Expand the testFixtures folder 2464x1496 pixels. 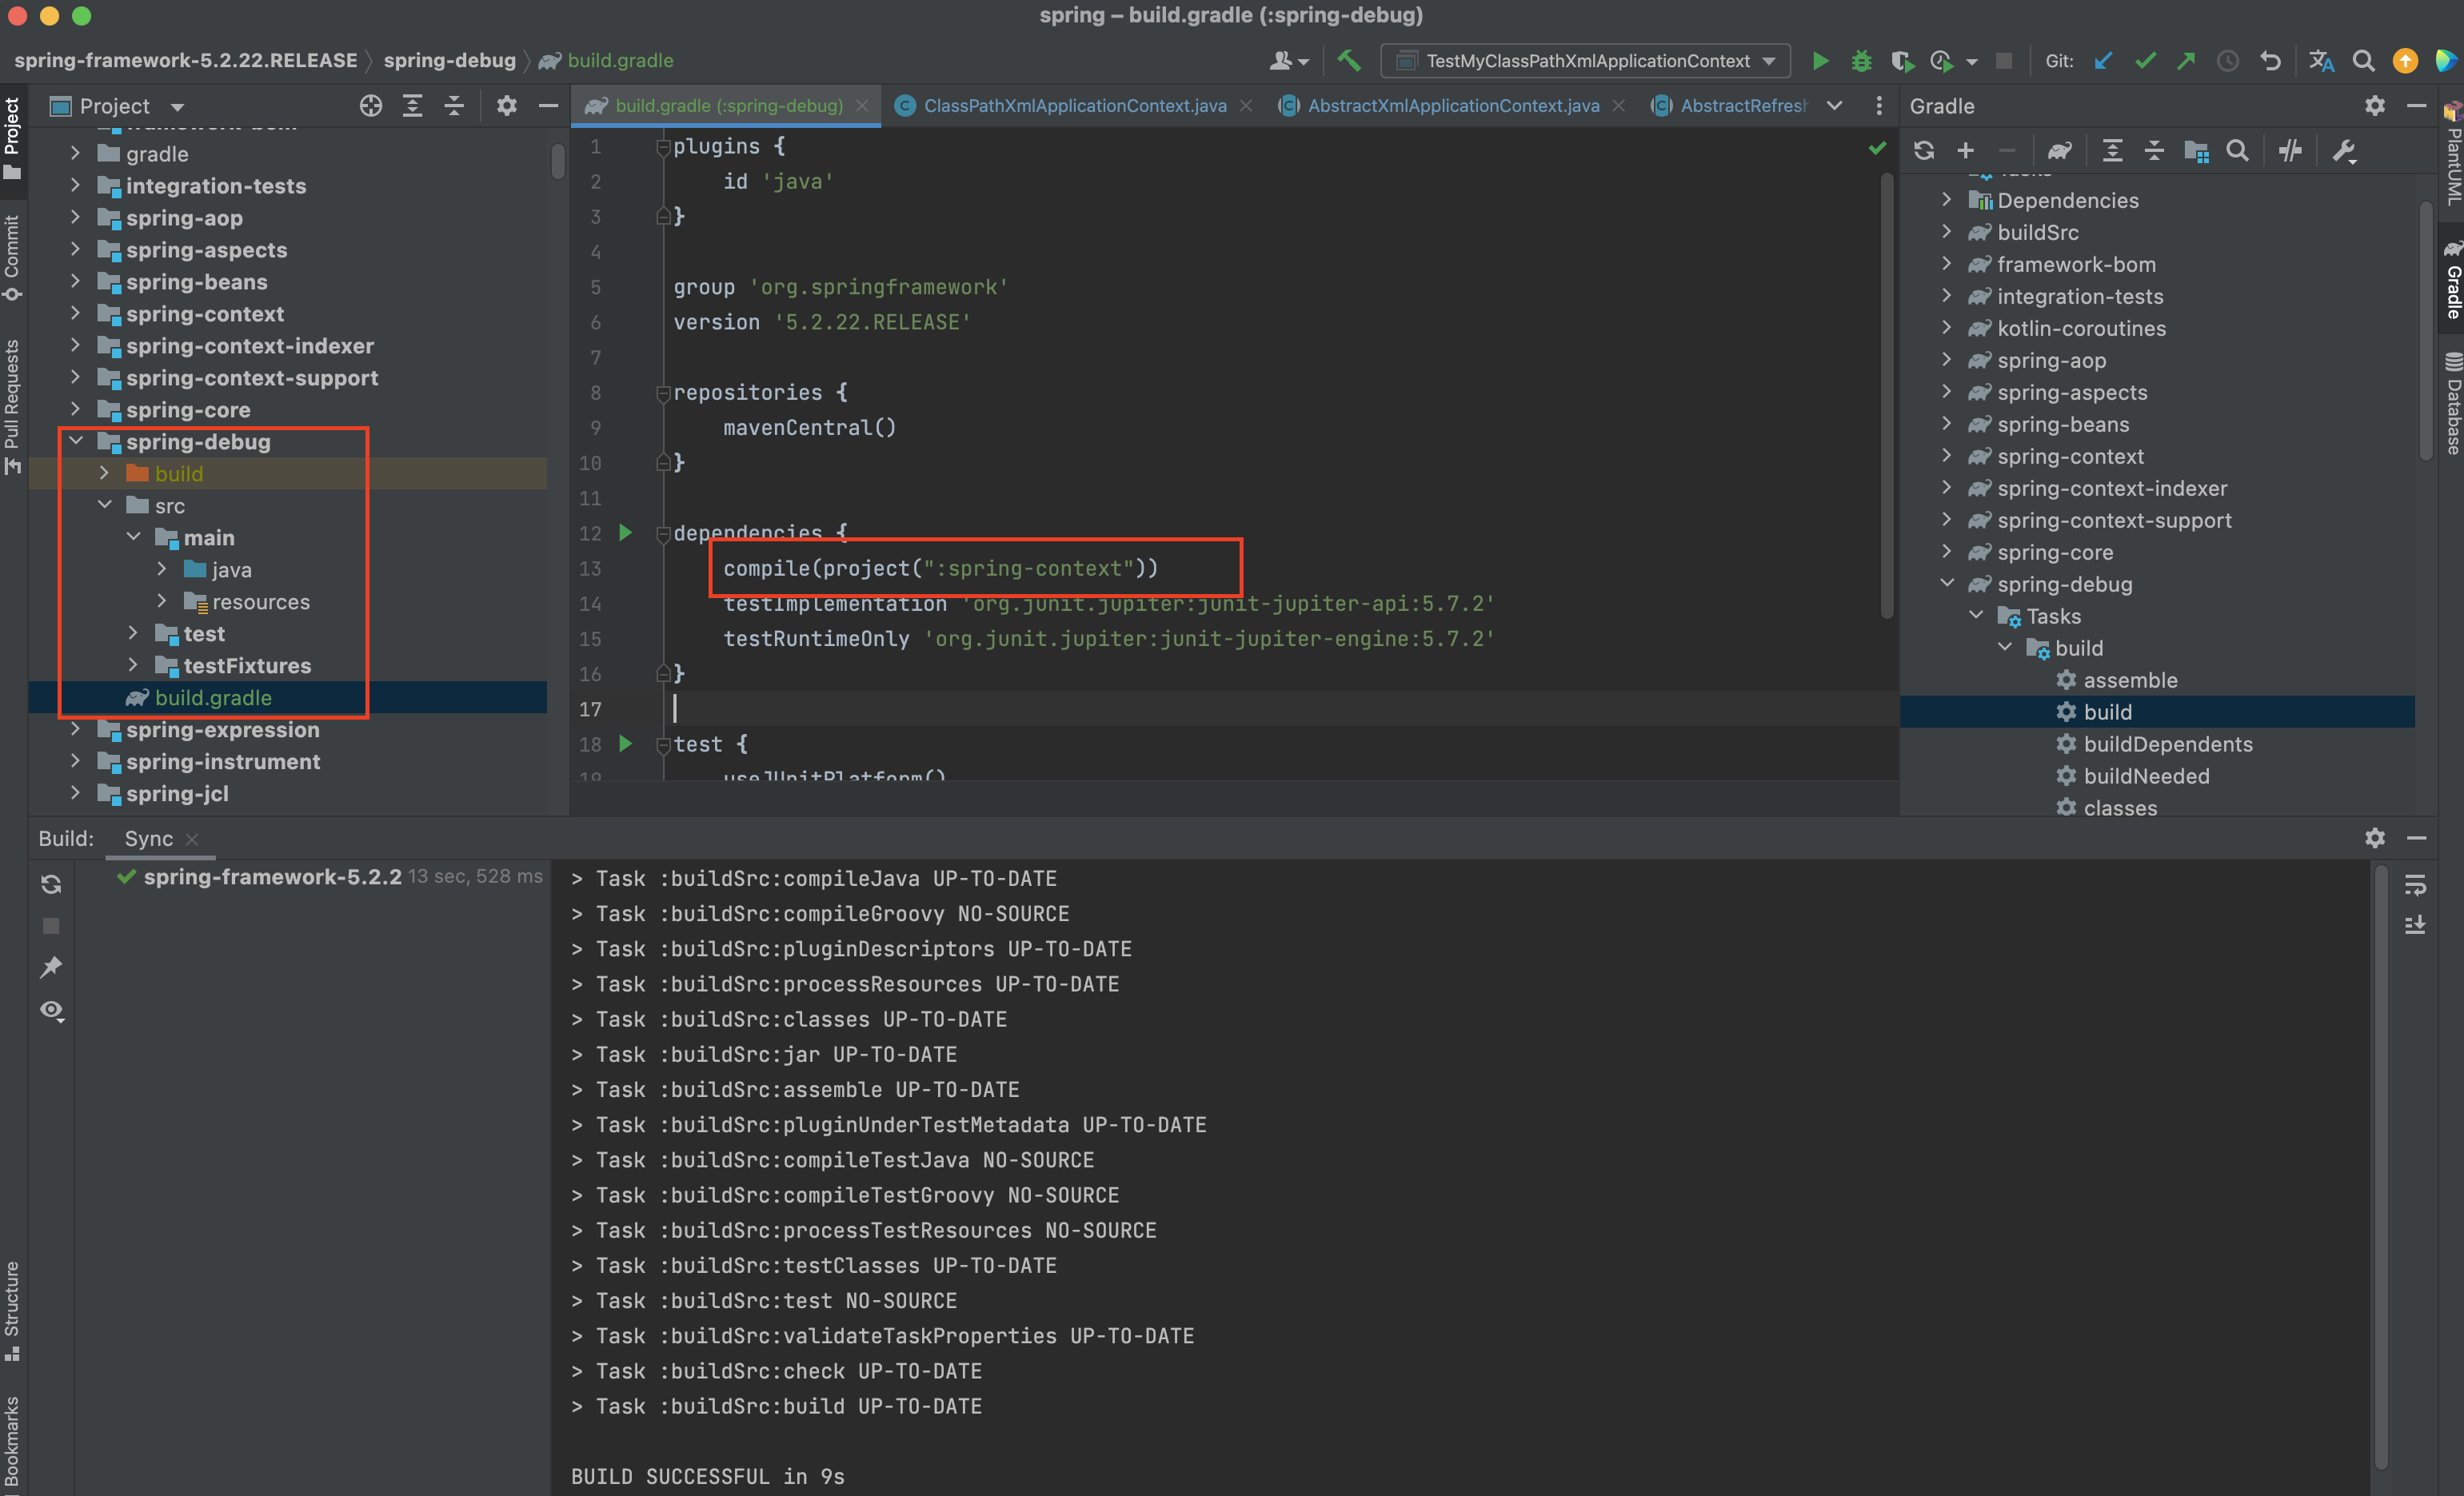click(x=133, y=665)
